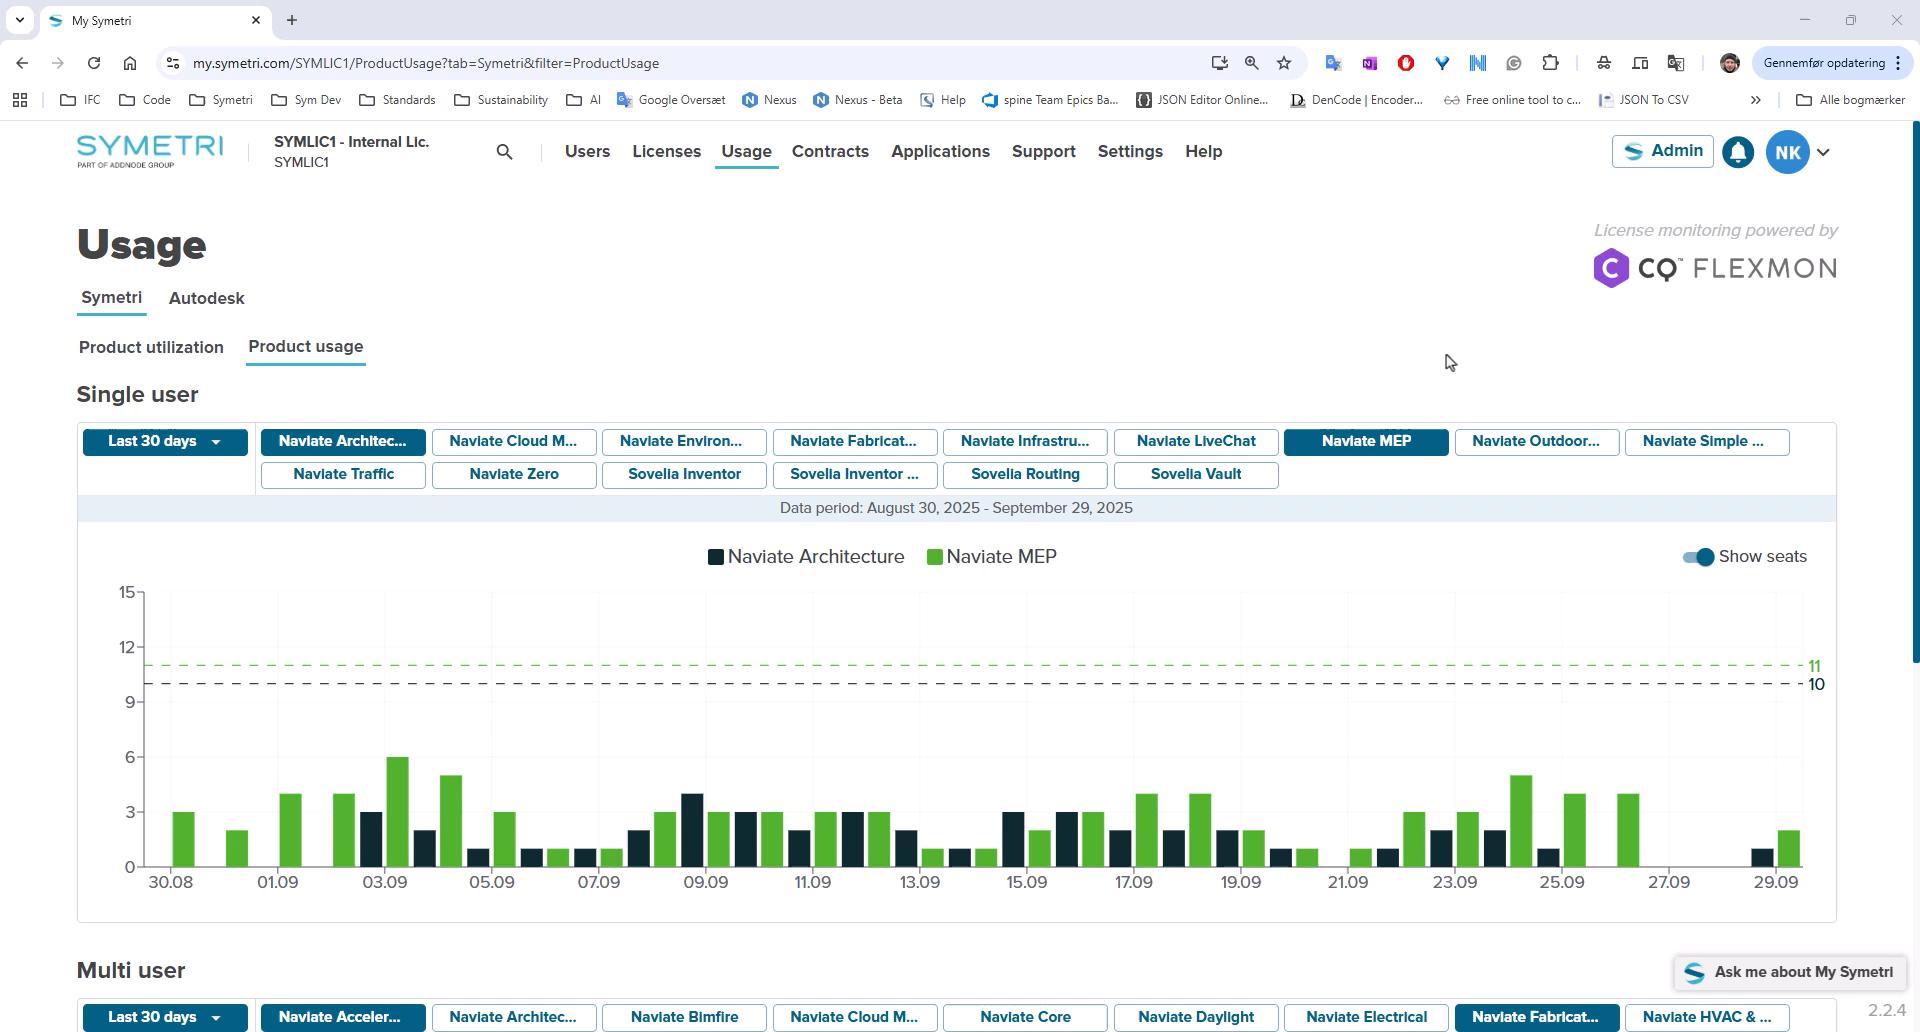
Task: Open IFC bookmarks folder
Action: click(80, 100)
